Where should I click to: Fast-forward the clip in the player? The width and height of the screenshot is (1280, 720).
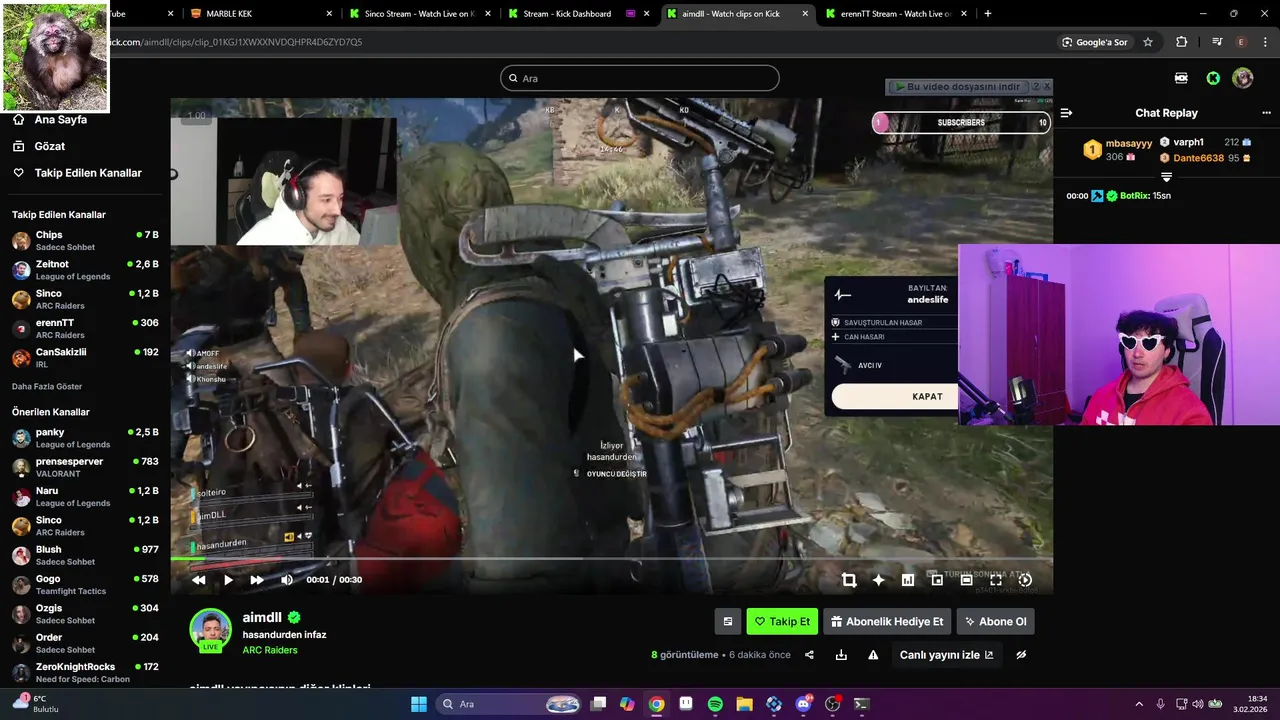[257, 580]
